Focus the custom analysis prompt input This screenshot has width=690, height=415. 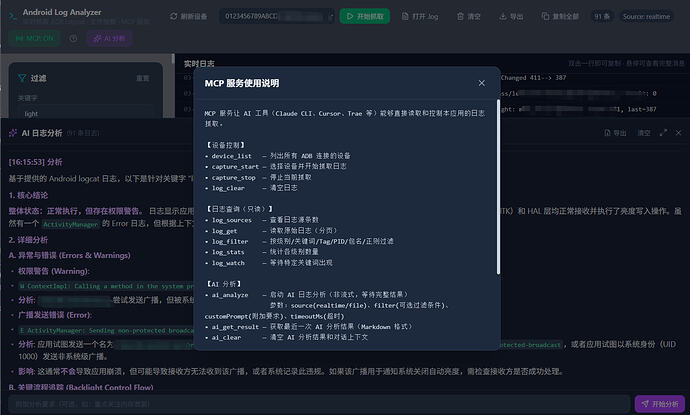click(319, 404)
